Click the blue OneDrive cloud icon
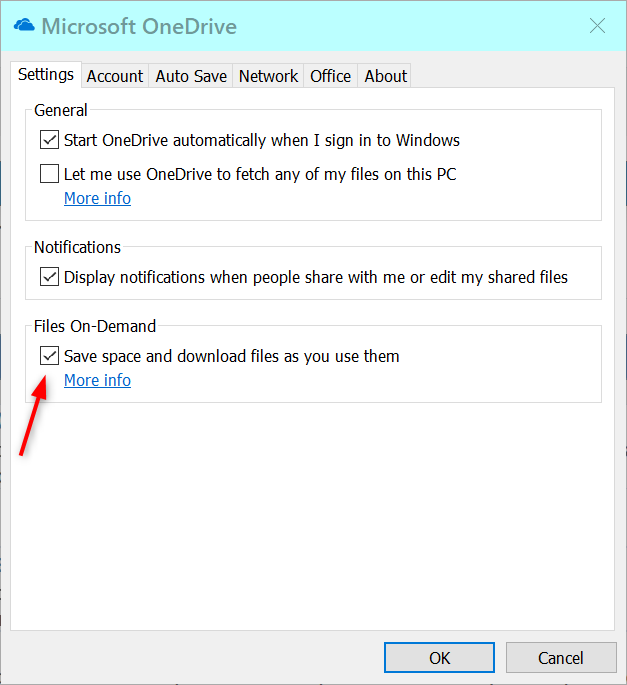 (24, 25)
